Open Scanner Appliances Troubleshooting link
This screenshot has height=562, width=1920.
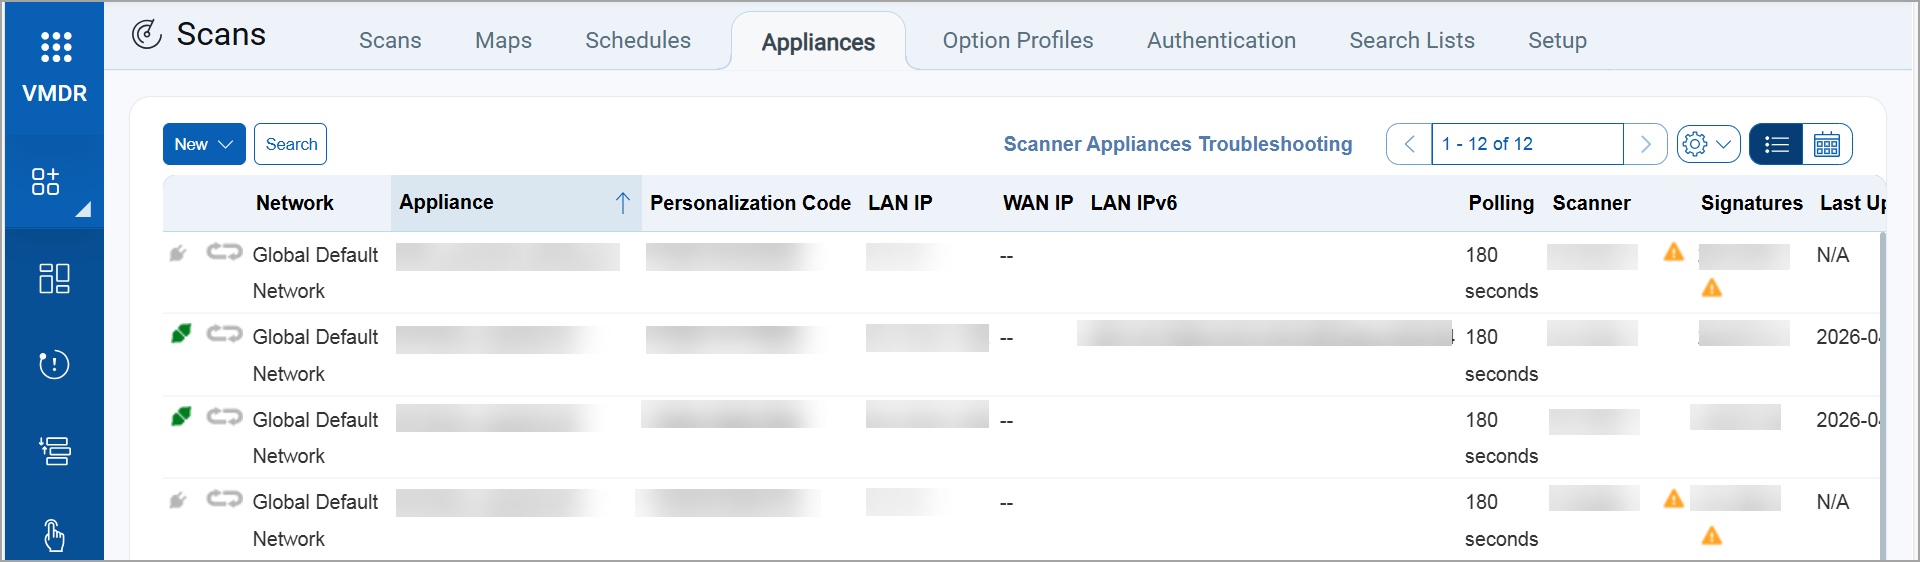(x=1177, y=144)
